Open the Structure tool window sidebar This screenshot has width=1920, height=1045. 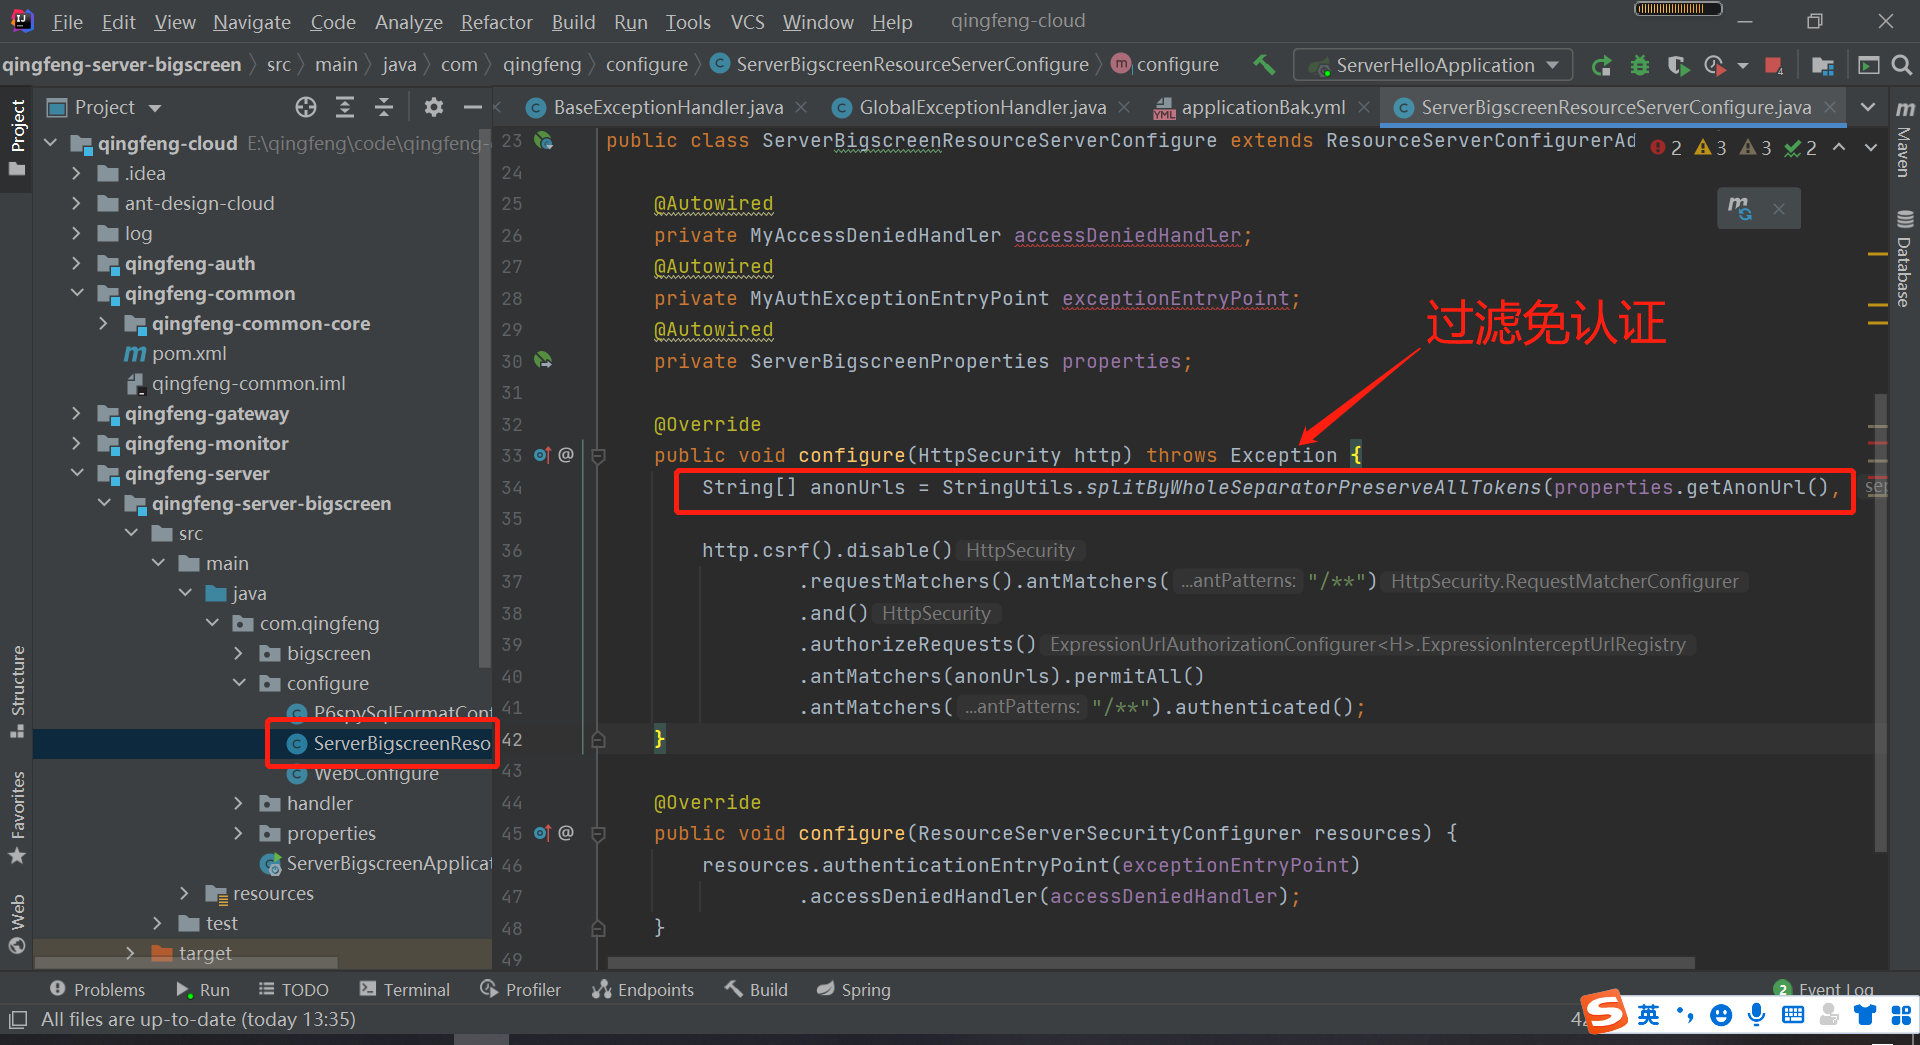pyautogui.click(x=17, y=692)
